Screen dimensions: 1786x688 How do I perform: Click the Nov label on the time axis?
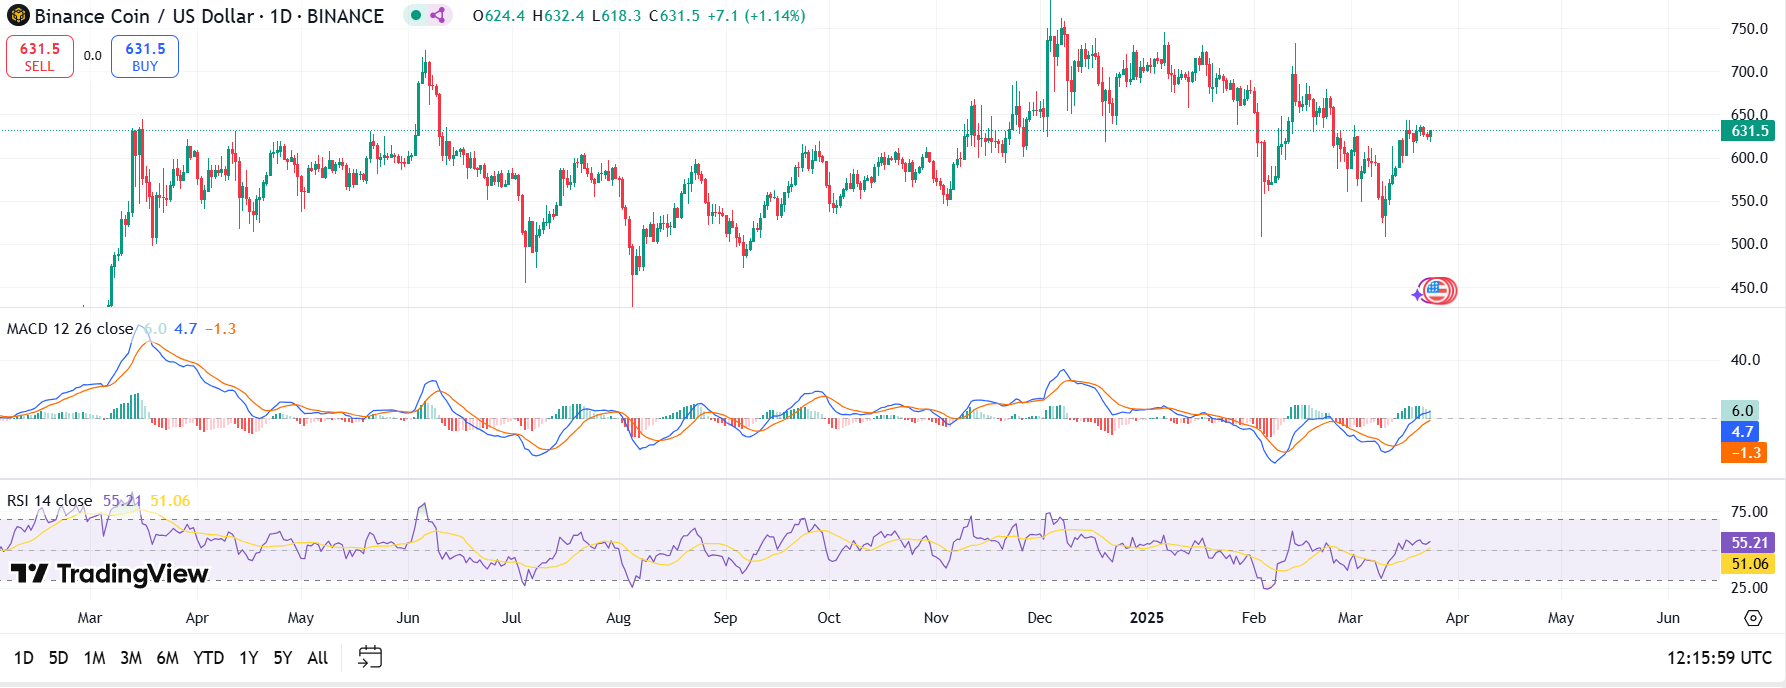[x=936, y=618]
